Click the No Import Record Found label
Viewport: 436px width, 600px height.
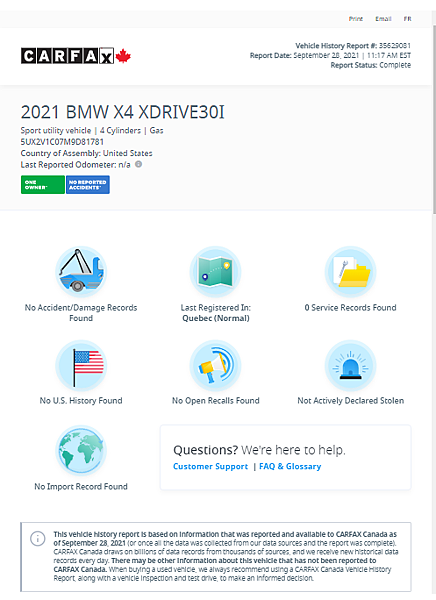(81, 487)
